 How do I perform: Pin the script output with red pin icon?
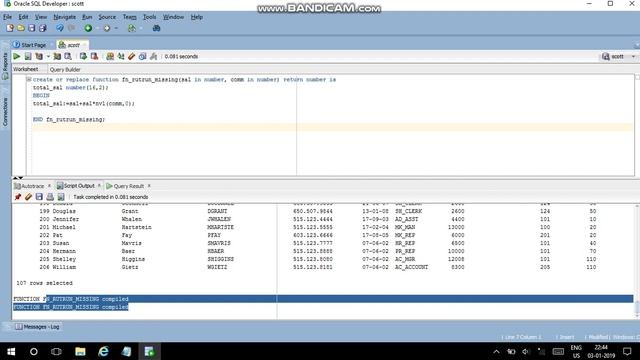click(x=18, y=197)
